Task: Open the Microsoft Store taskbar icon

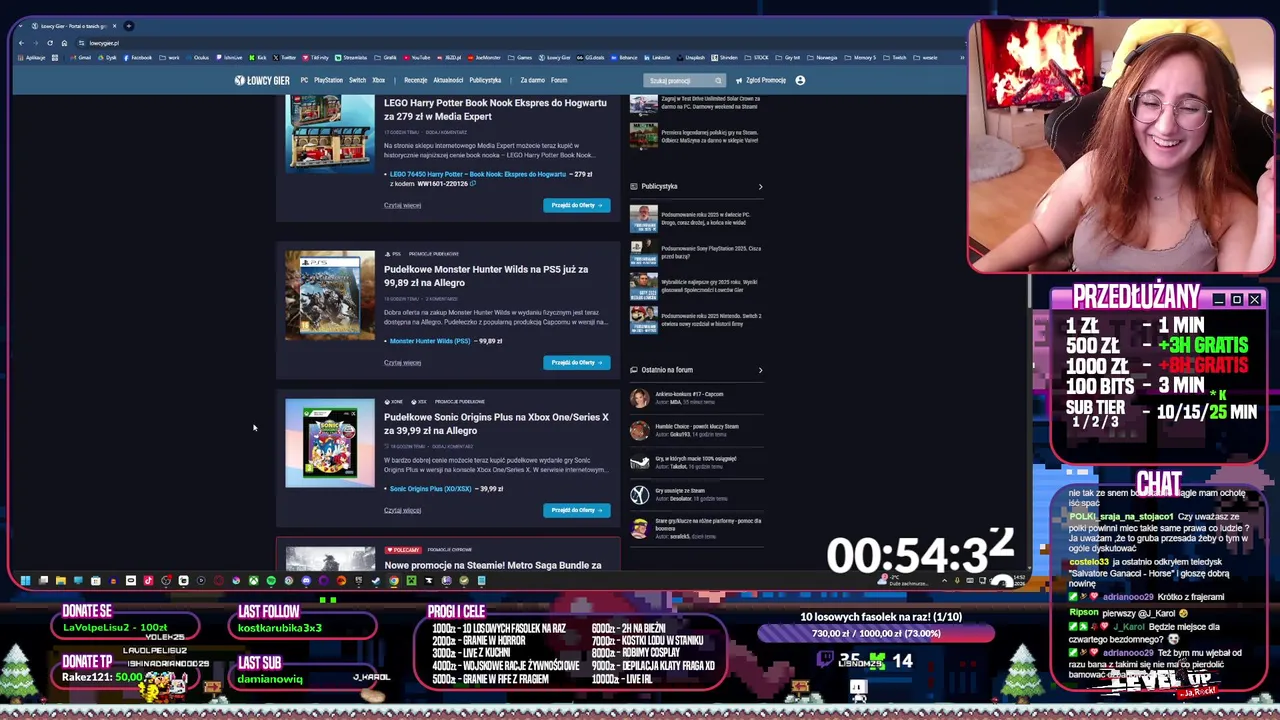Action: [96, 580]
